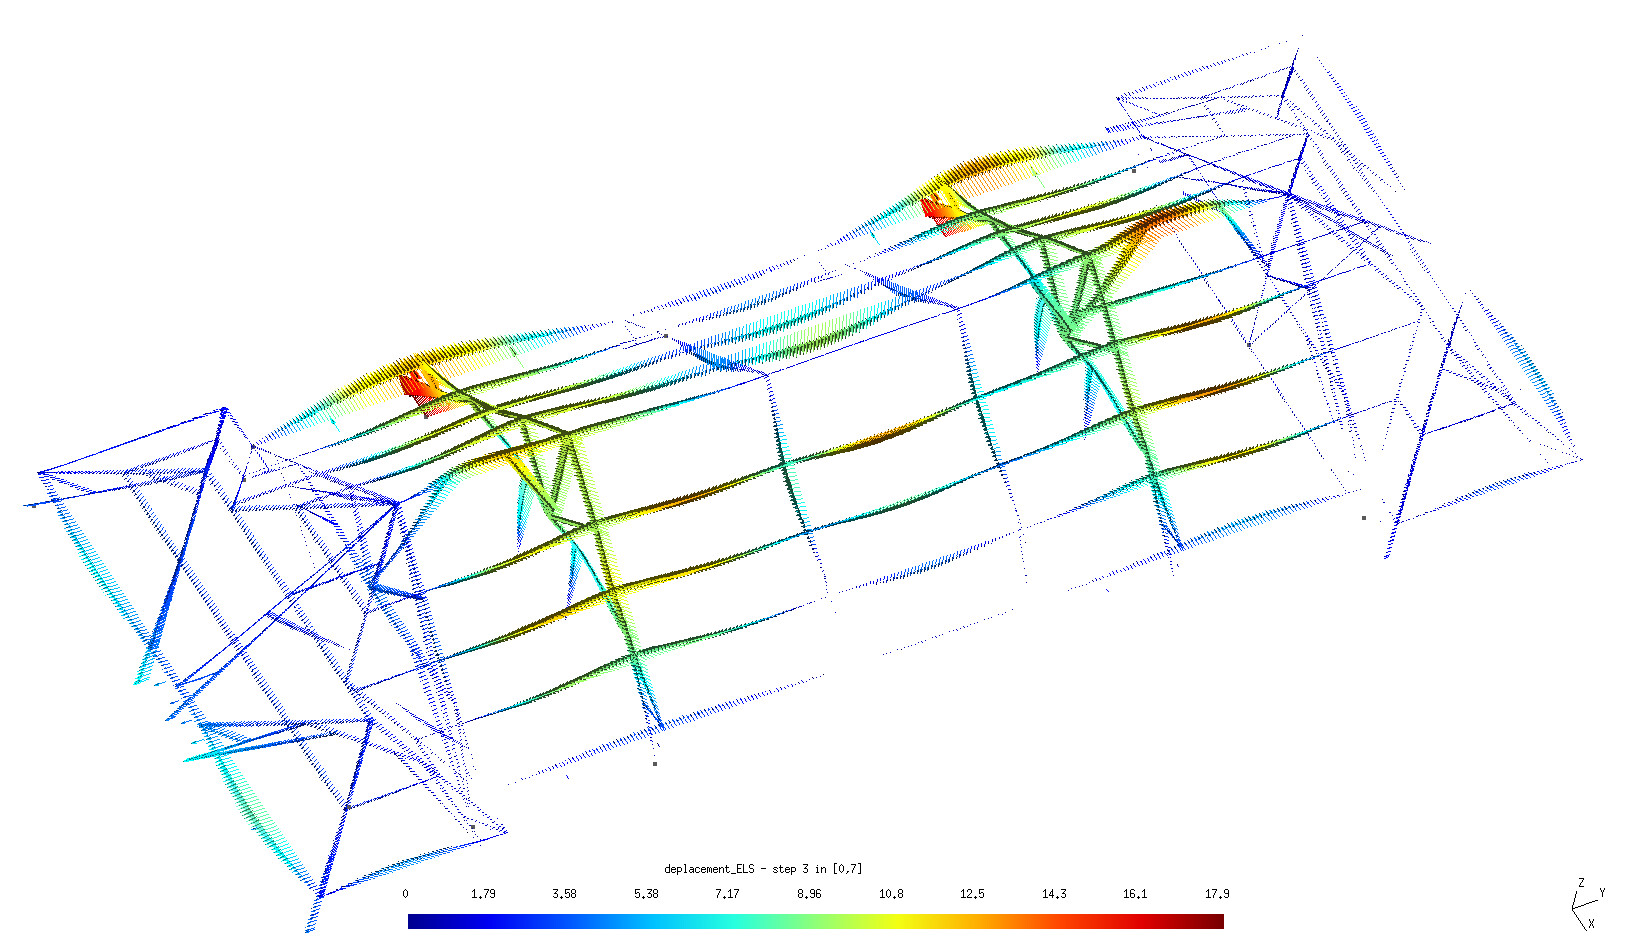Click the 1.79 scale value label
This screenshot has height=949, width=1632.
click(483, 894)
